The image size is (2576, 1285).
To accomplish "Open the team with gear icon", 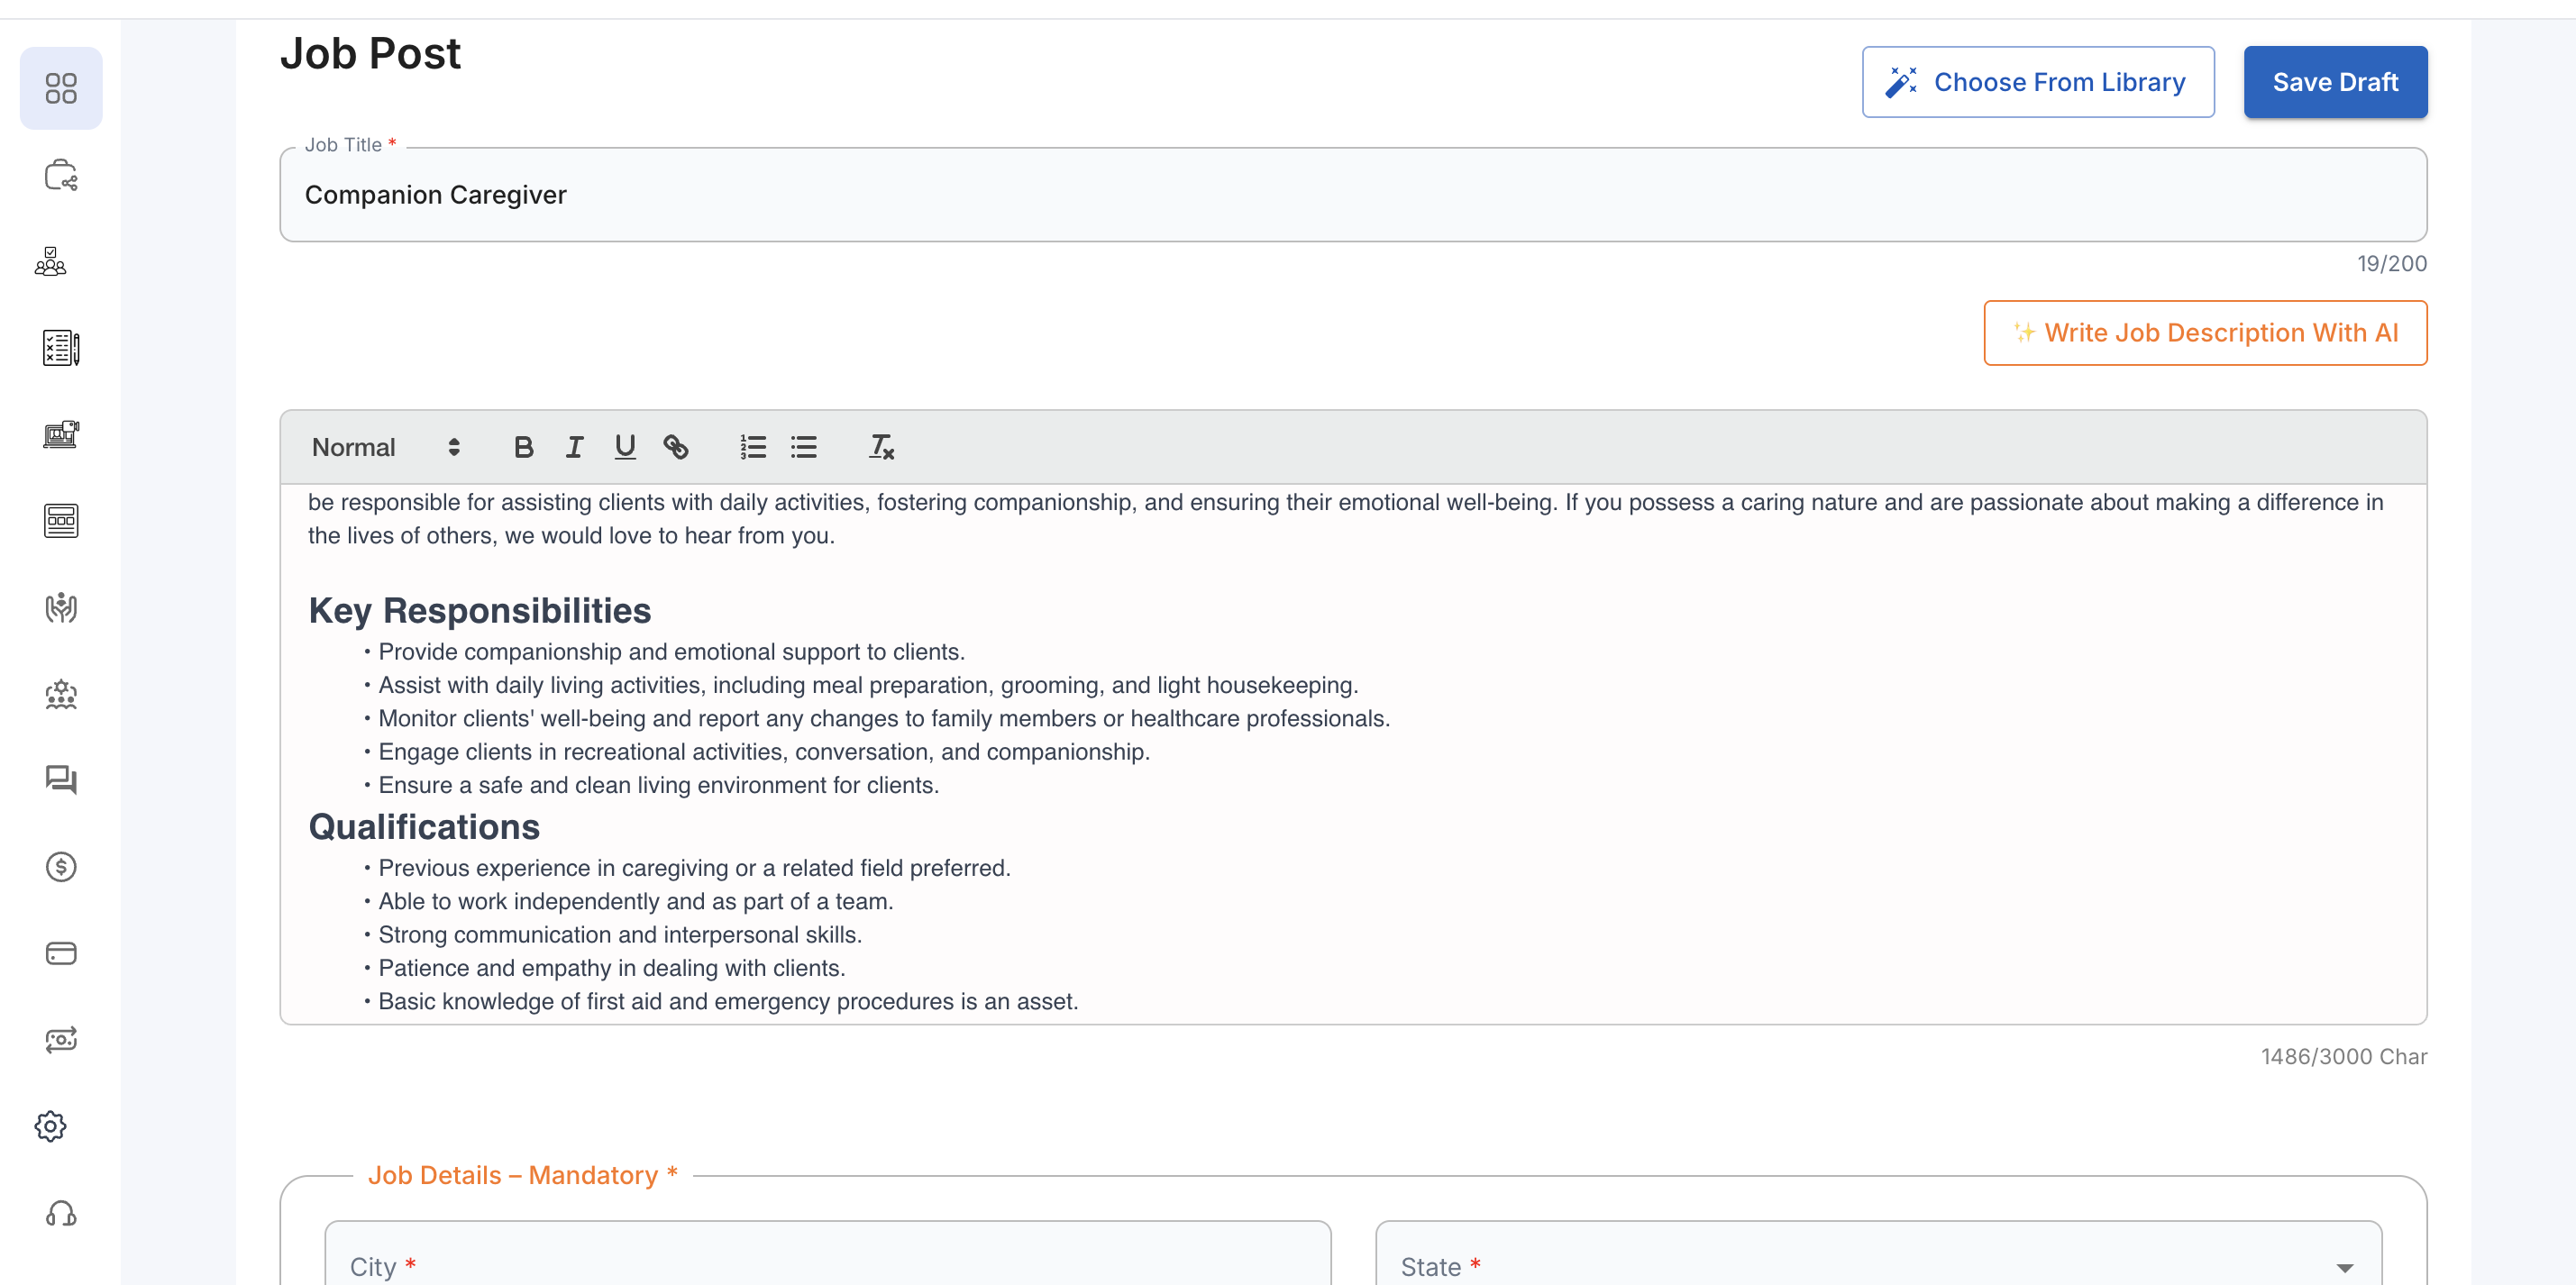I will coord(61,694).
